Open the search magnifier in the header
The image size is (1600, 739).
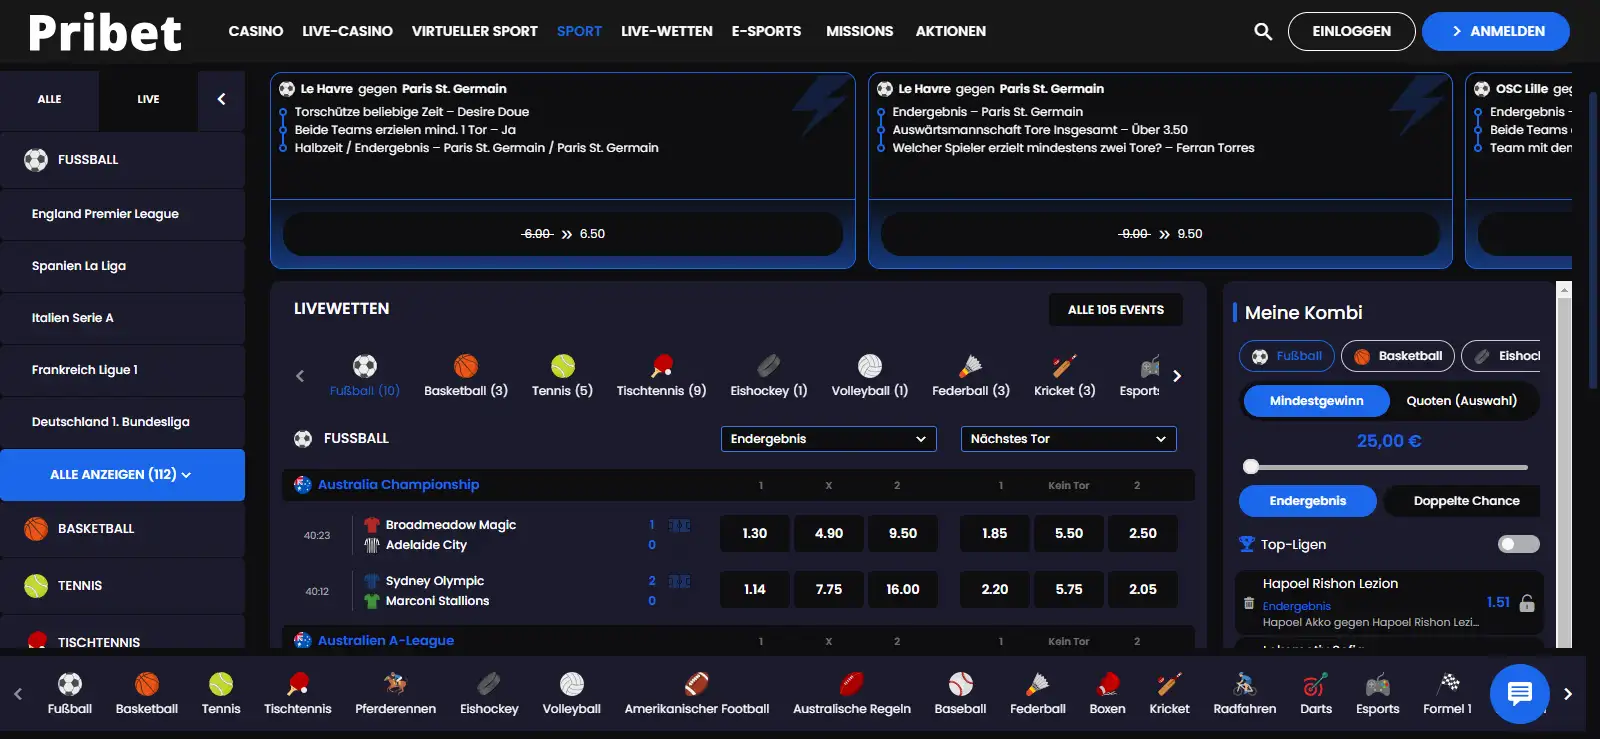pos(1263,31)
